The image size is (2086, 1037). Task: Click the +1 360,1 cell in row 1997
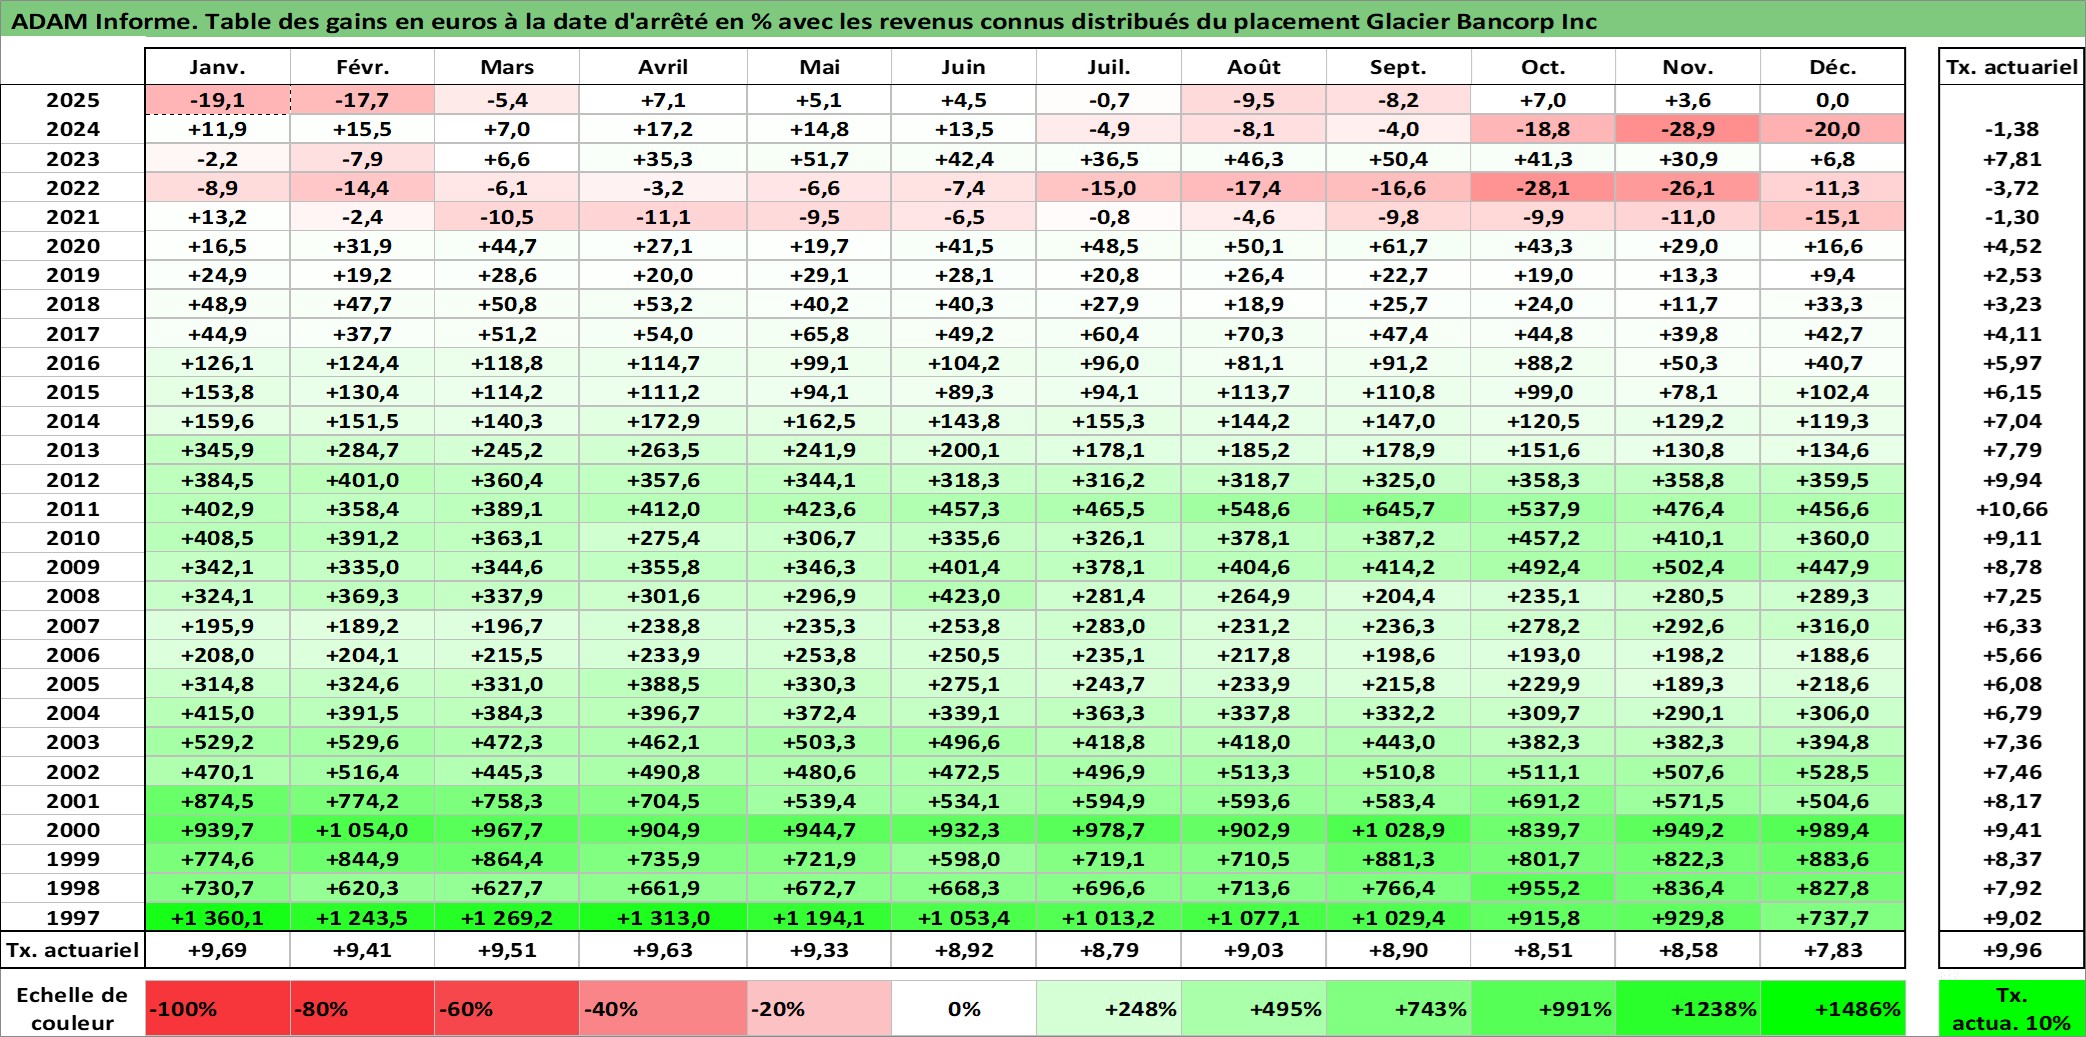coord(217,917)
